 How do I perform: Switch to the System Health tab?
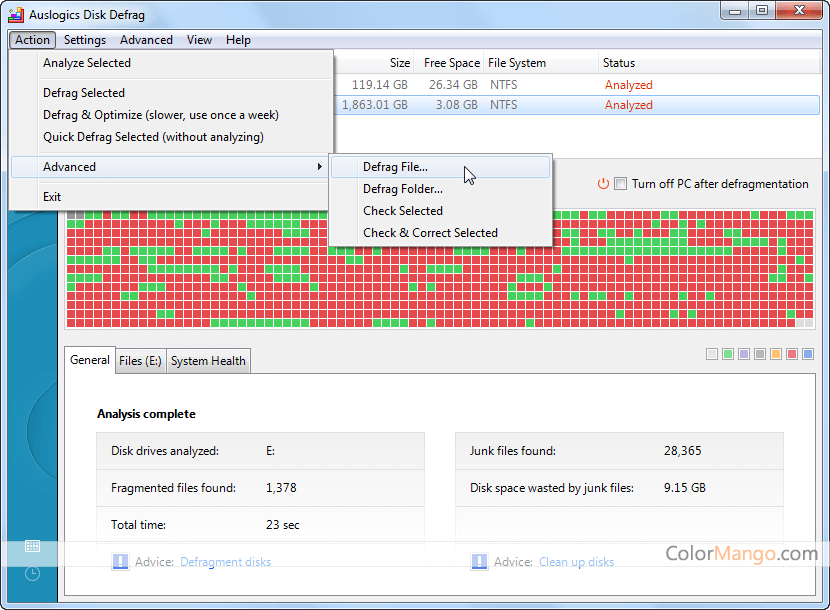208,361
